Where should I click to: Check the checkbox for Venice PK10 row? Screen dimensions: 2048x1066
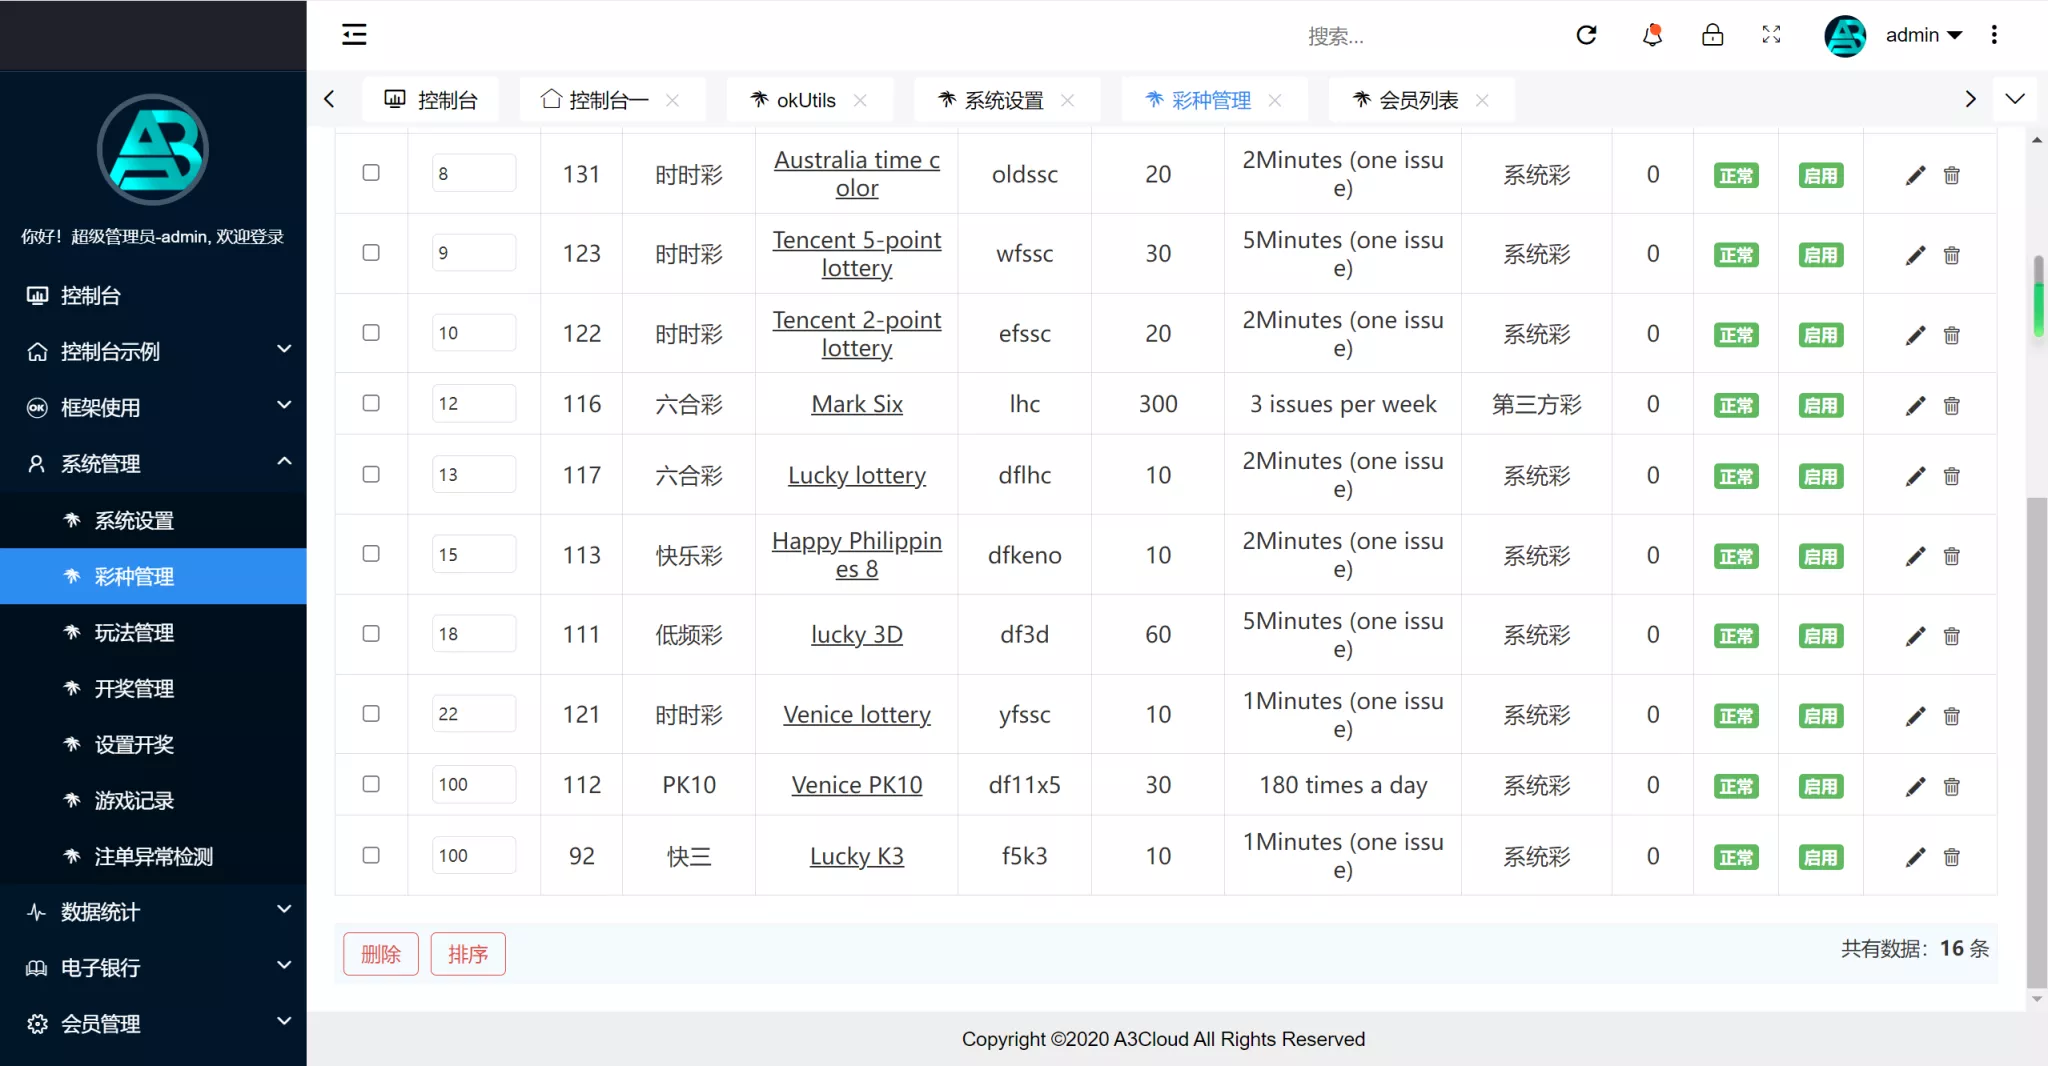pyautogui.click(x=370, y=784)
